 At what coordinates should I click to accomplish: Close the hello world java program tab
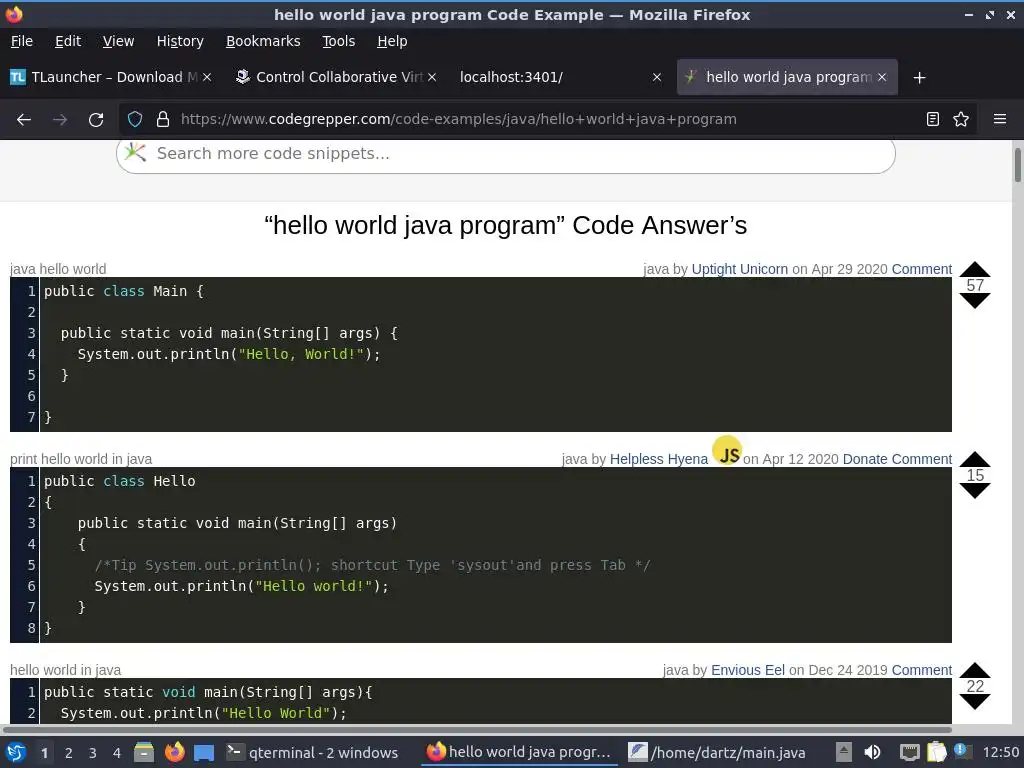point(882,77)
